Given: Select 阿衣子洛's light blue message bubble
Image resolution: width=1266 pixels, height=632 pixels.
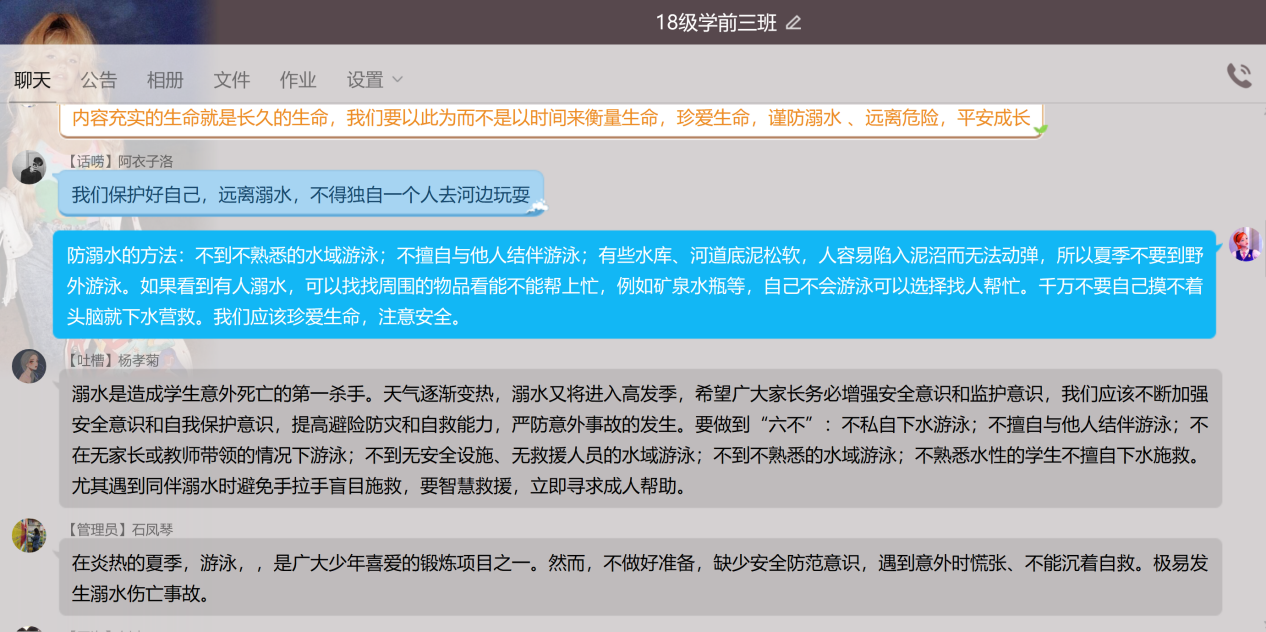Looking at the screenshot, I should click(x=300, y=194).
